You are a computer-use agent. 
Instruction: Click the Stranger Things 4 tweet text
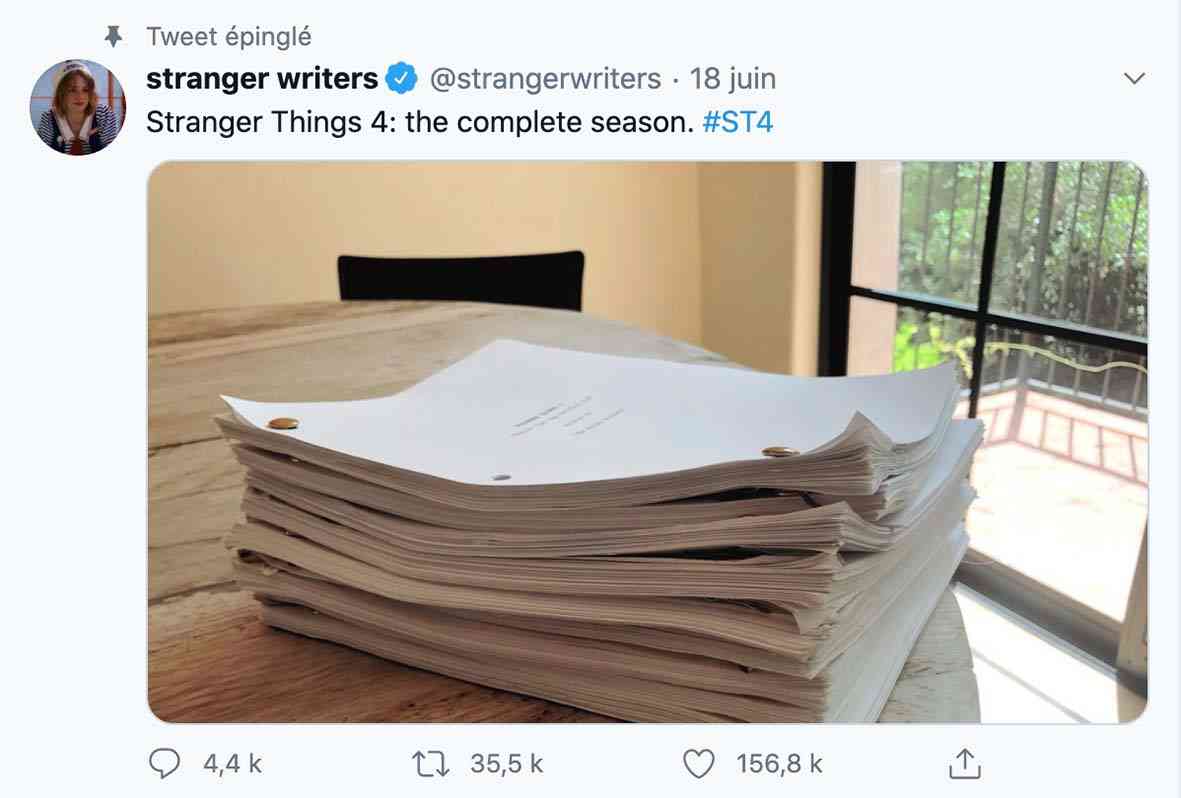pos(420,122)
